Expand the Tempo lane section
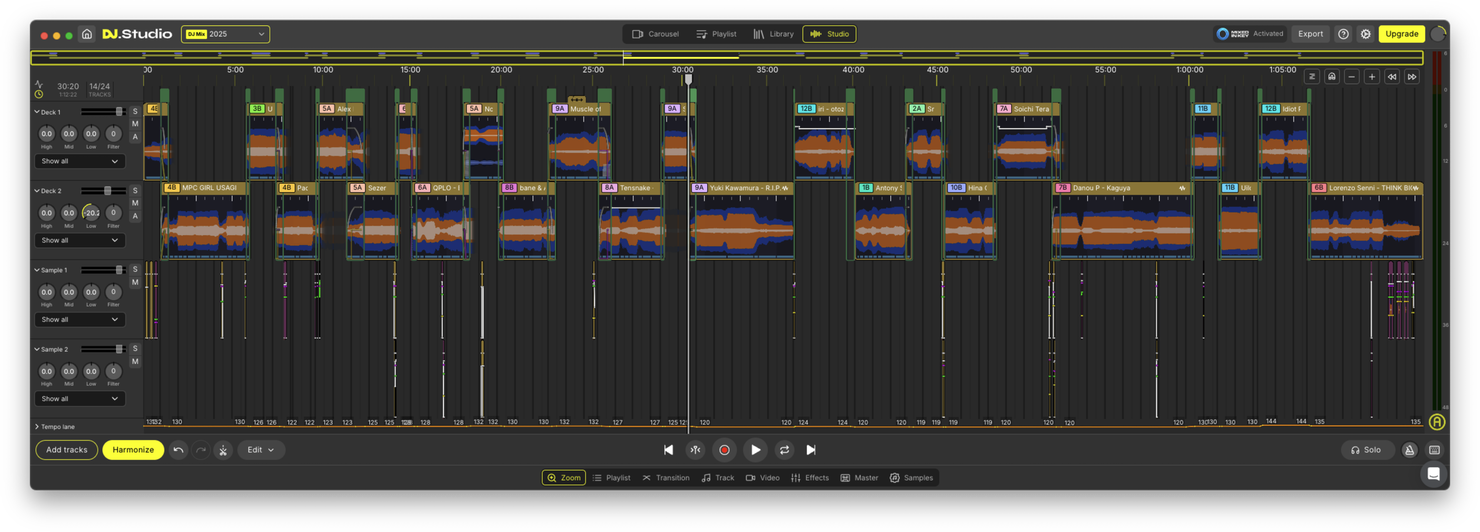1480x532 pixels. point(38,427)
